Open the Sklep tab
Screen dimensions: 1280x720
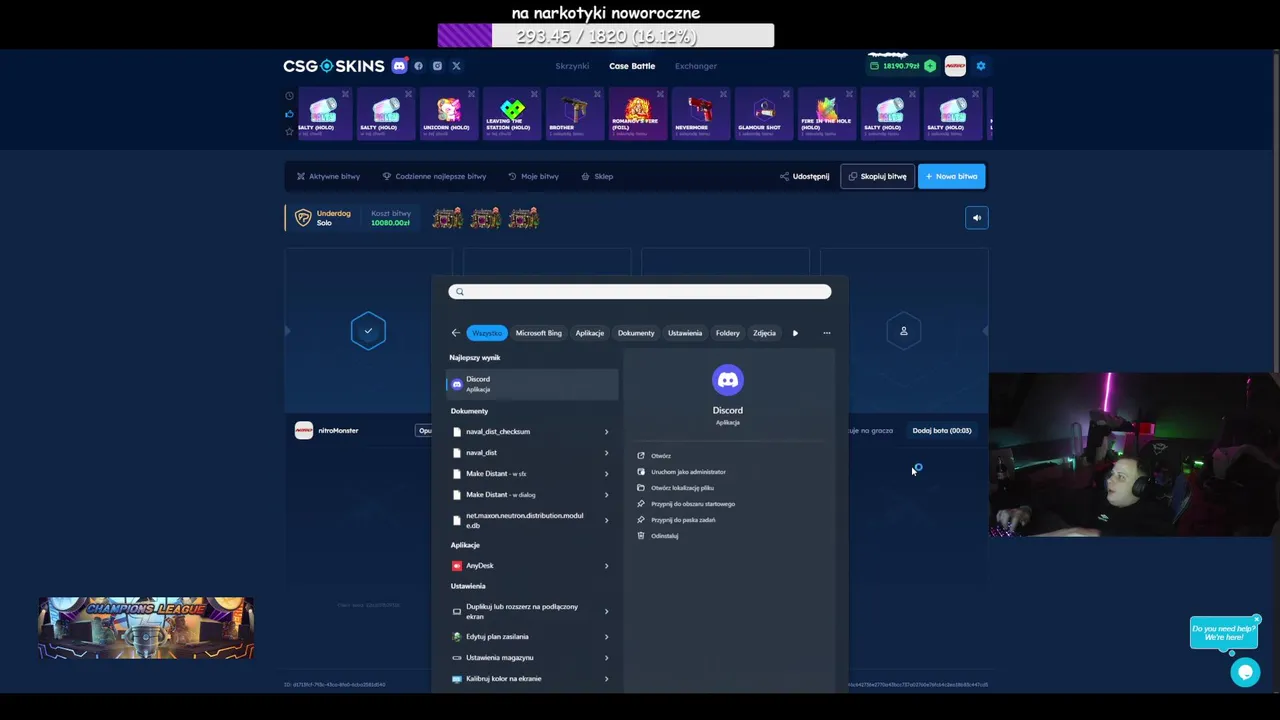(x=597, y=176)
